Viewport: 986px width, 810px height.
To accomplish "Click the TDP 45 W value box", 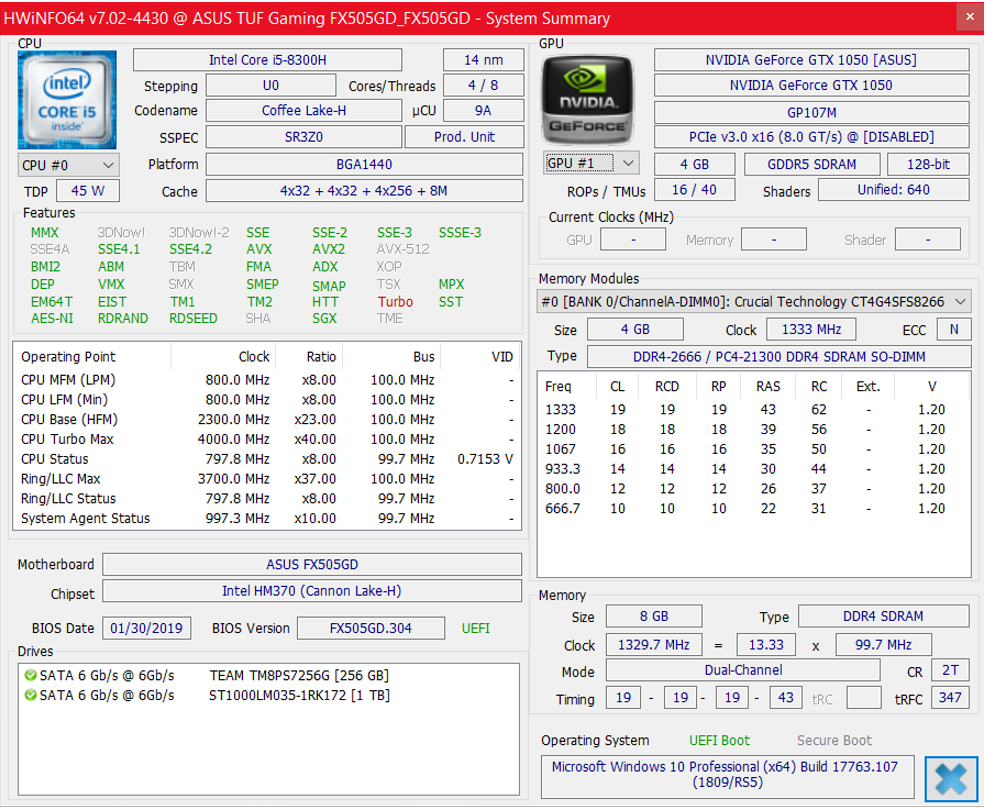I will [x=88, y=191].
